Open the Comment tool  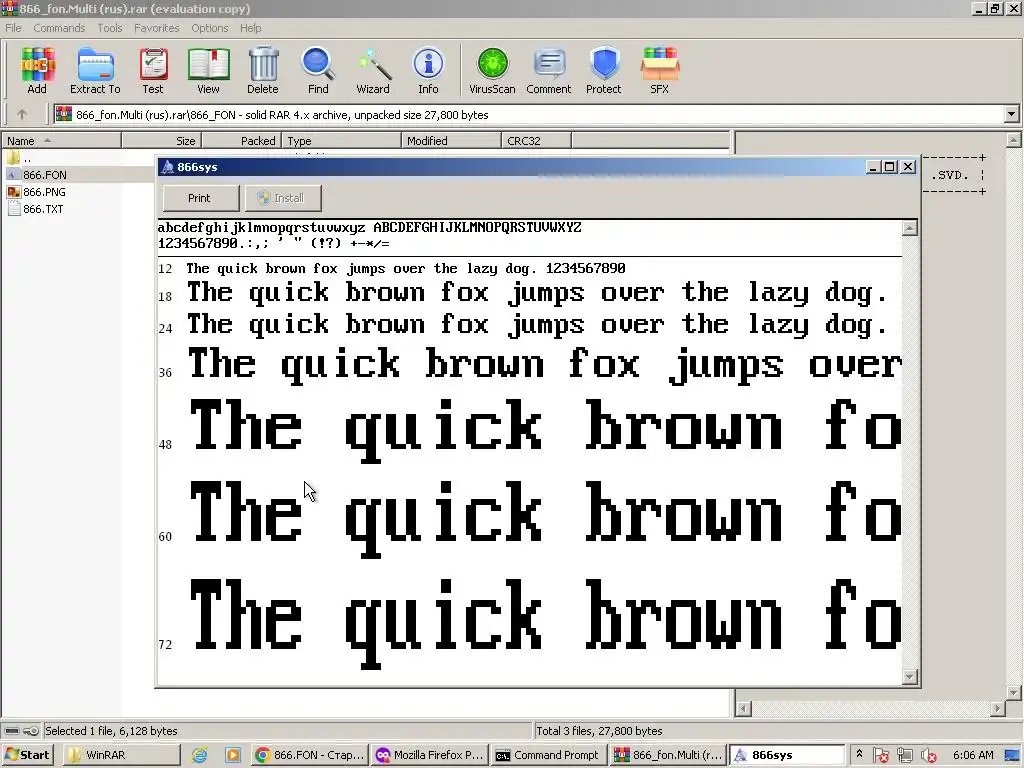[x=549, y=71]
